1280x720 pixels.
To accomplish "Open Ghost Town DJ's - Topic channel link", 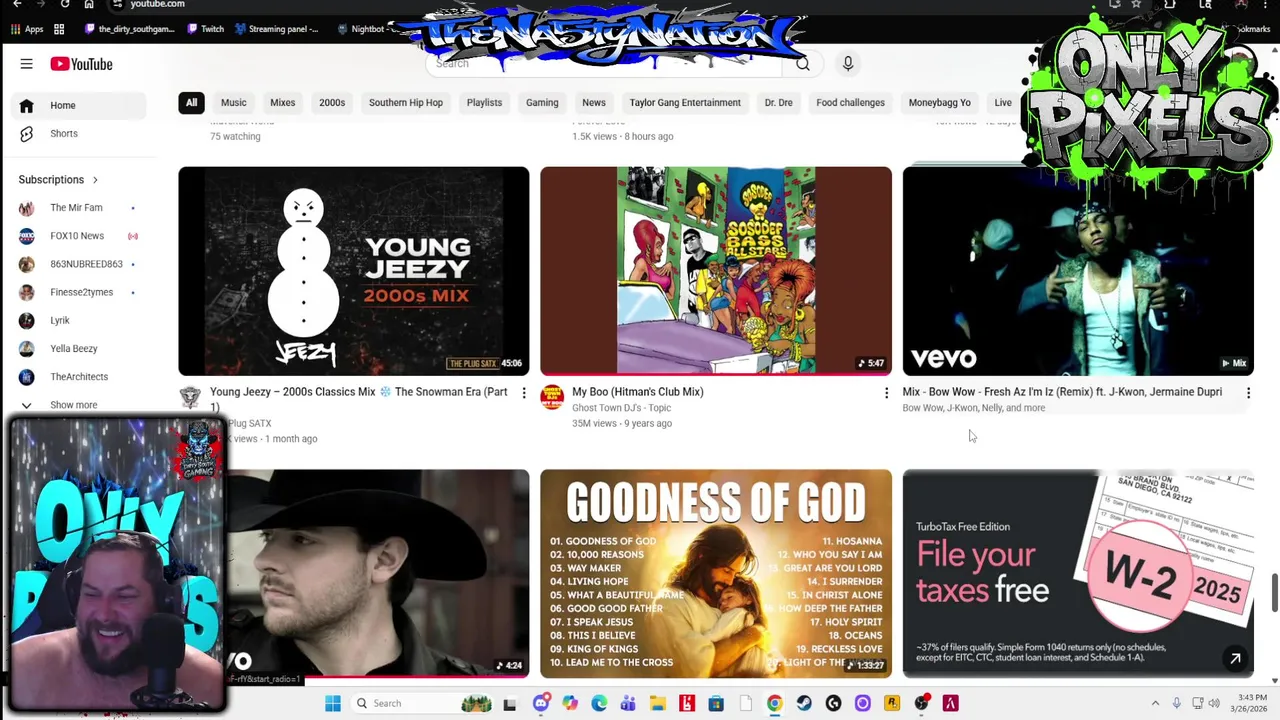I will pyautogui.click(x=621, y=408).
